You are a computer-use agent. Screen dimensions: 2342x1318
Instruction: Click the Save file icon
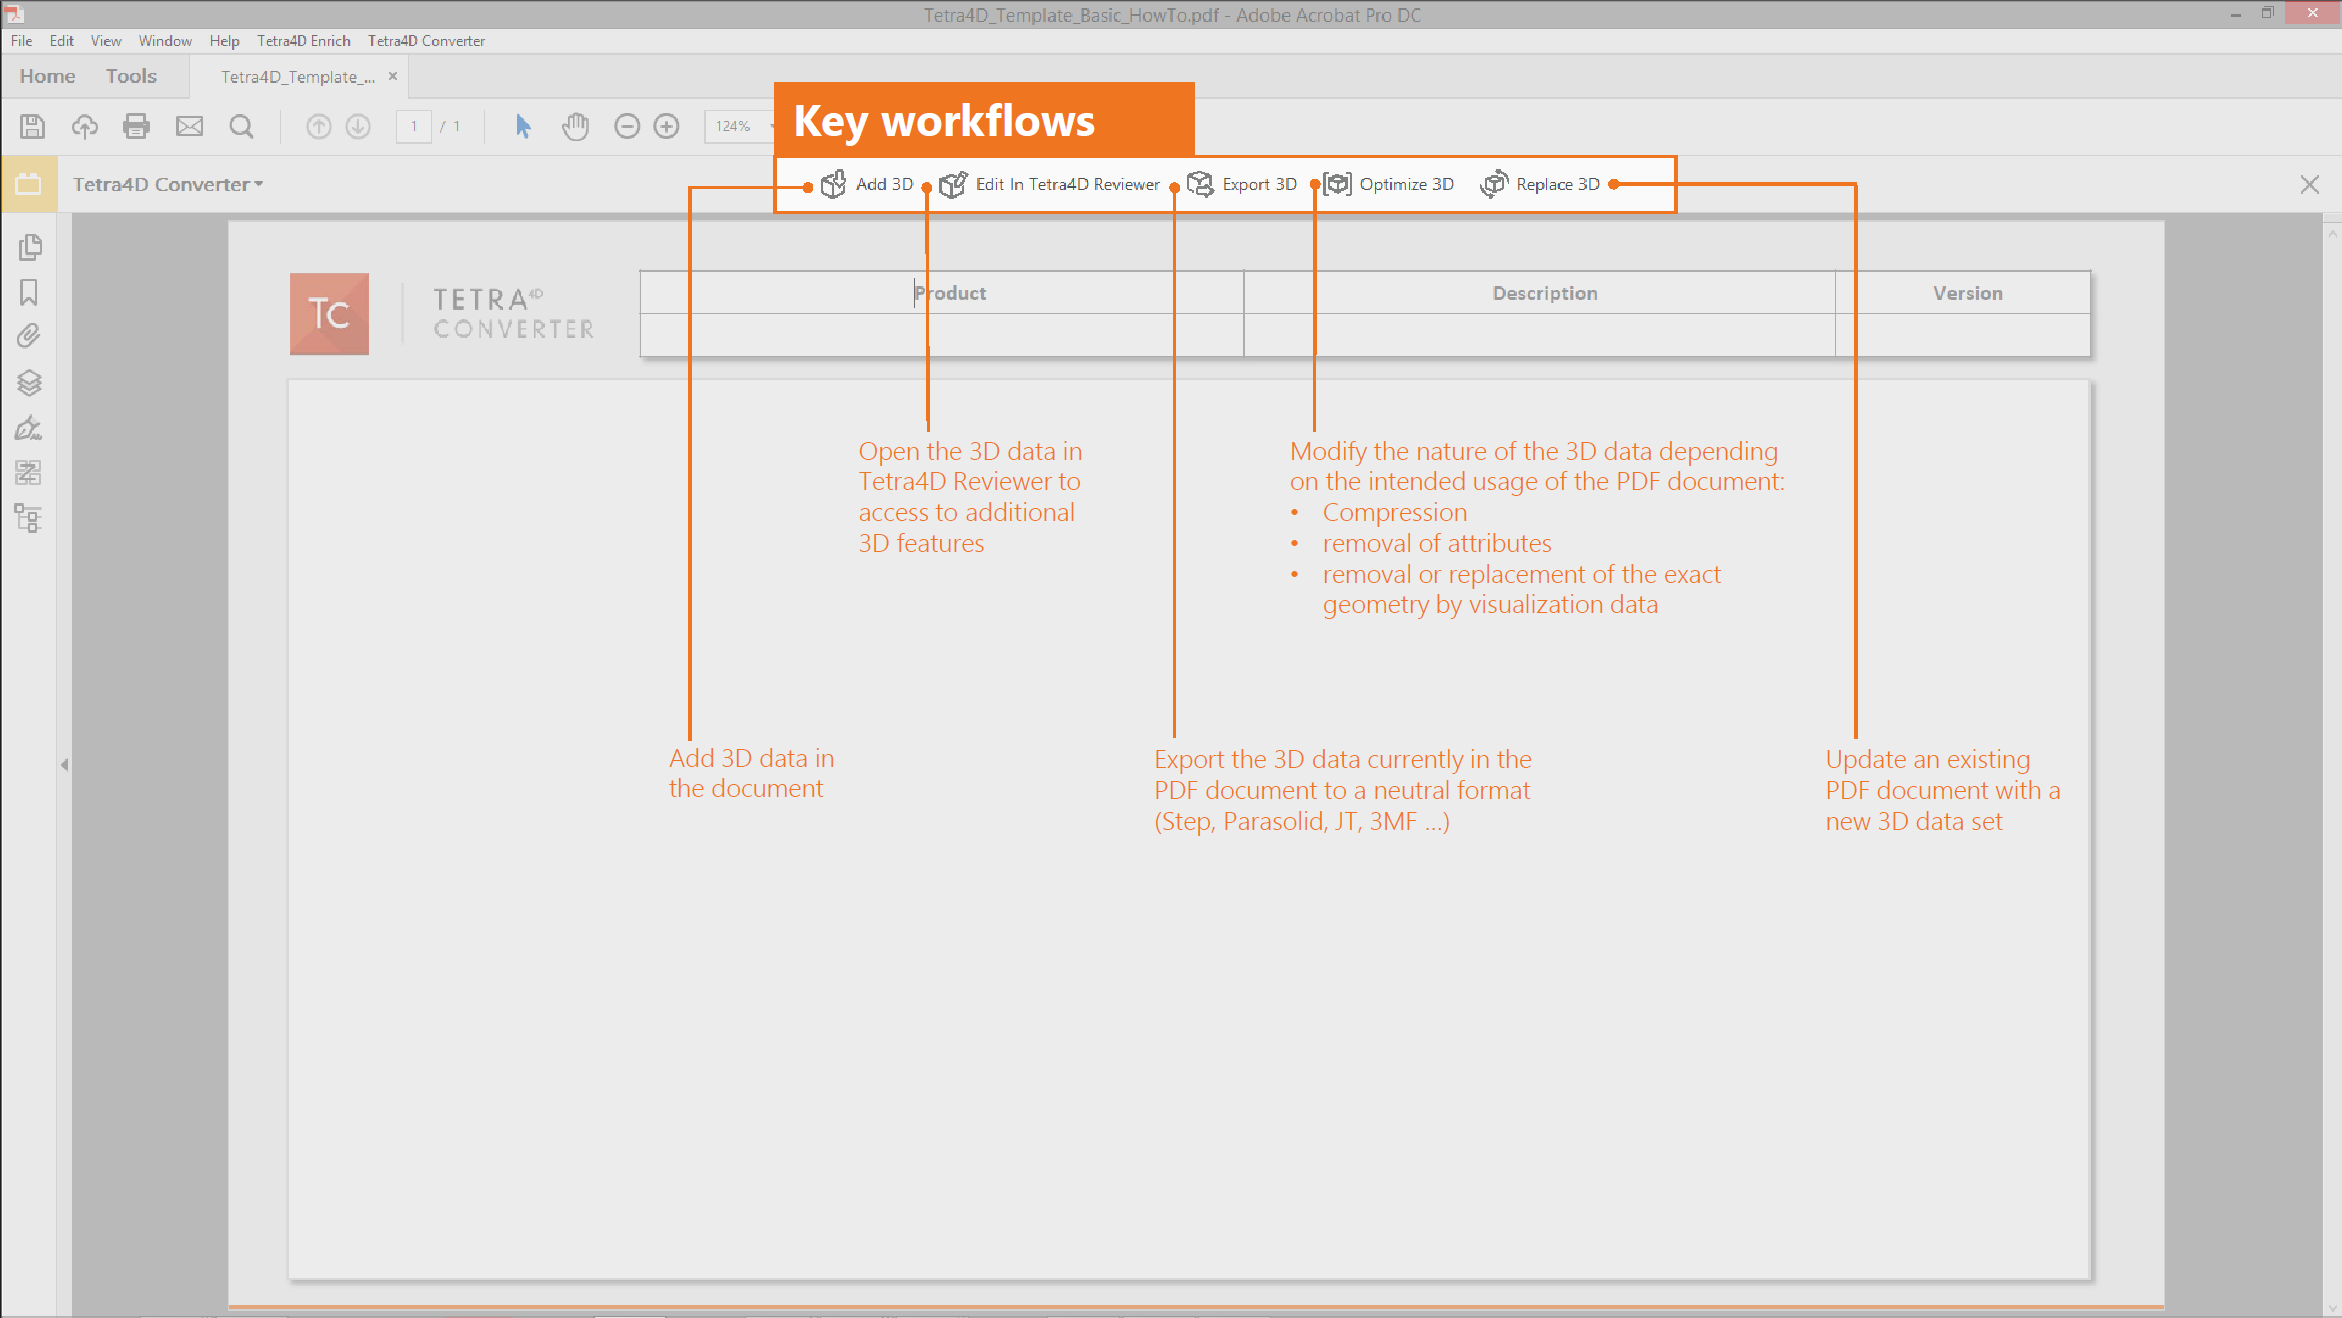point(32,126)
